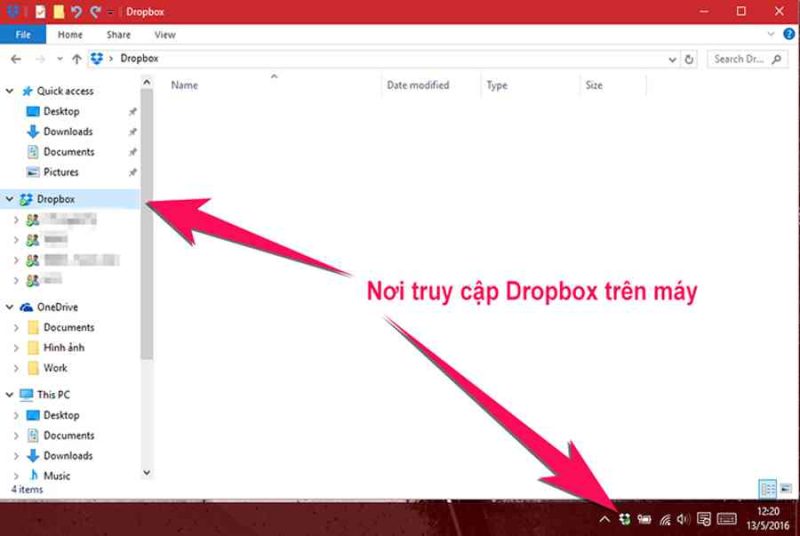The image size is (800, 536).
Task: Expand the first shared Dropbox subfolder
Action: pos(16,220)
